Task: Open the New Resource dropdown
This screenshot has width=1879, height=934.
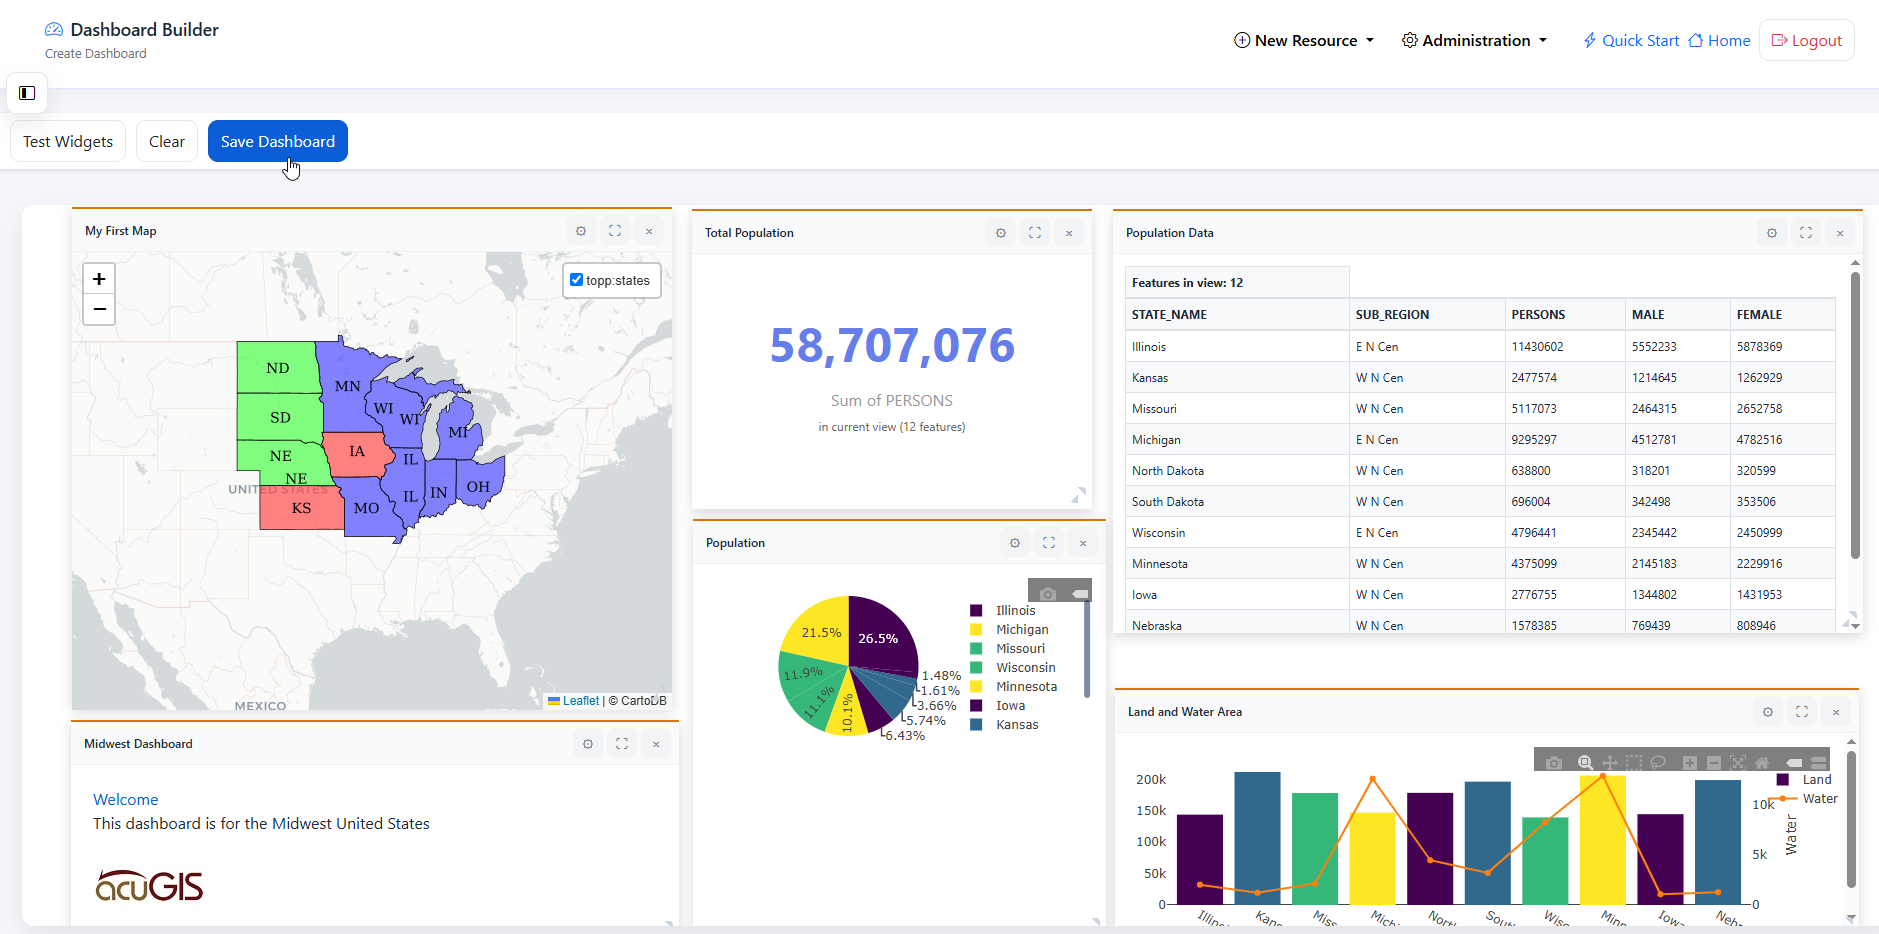Action: (1304, 41)
